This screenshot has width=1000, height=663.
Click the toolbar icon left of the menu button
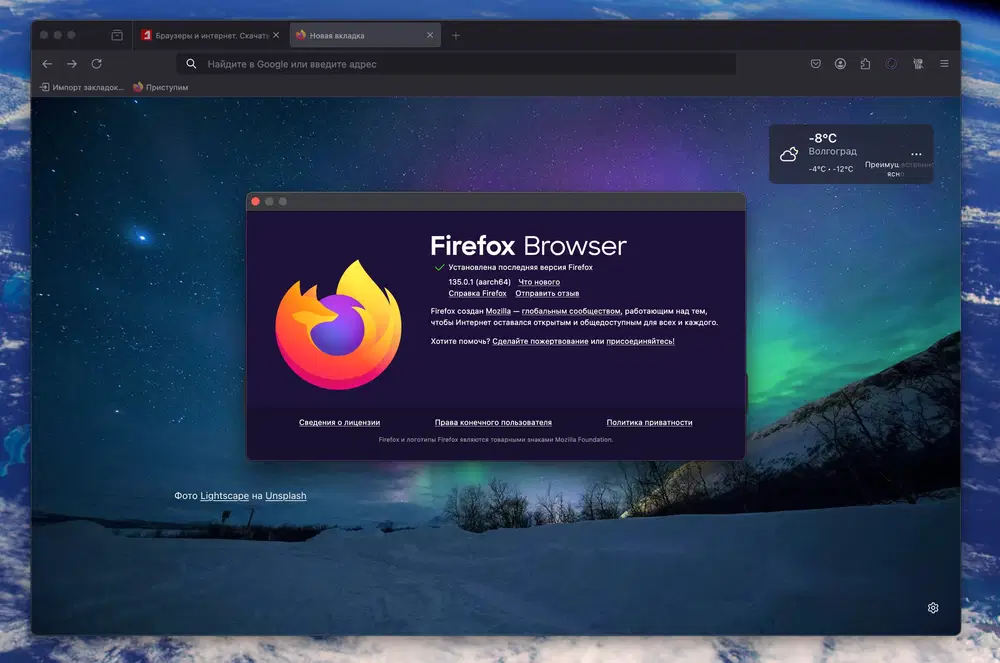click(918, 64)
